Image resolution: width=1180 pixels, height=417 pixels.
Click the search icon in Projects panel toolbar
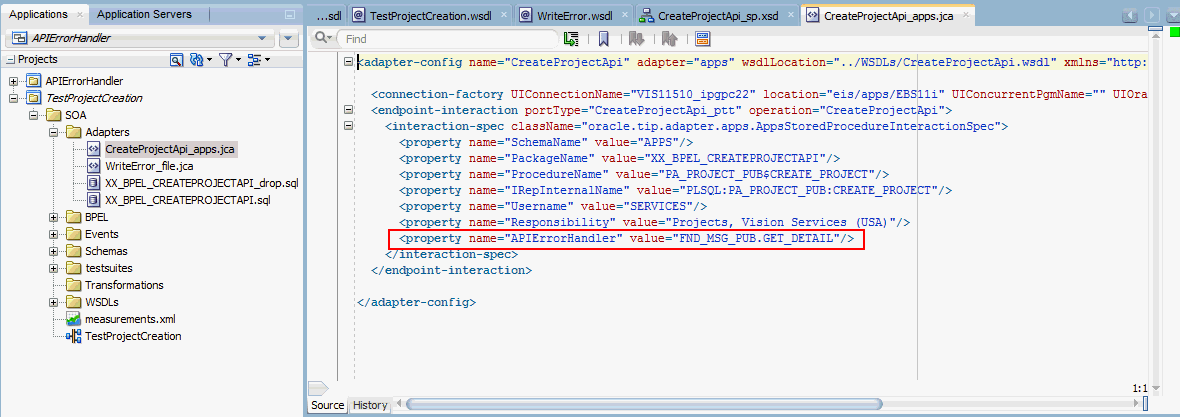(176, 59)
